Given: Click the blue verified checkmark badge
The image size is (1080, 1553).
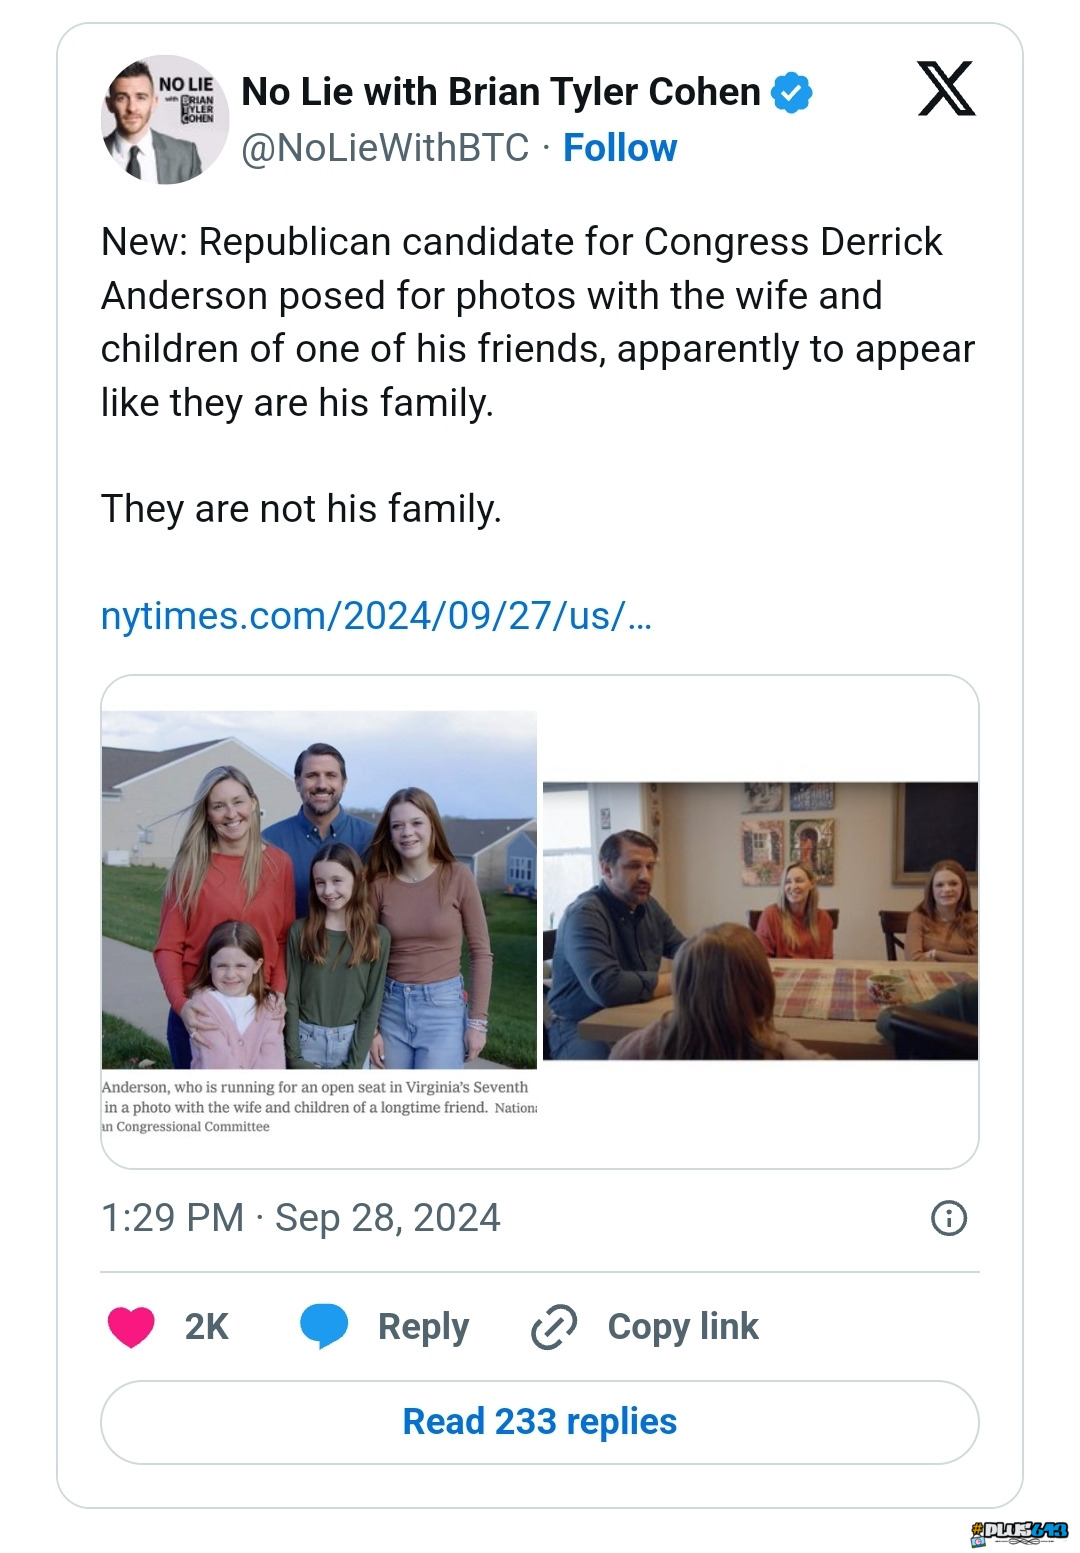Looking at the screenshot, I should click(791, 92).
